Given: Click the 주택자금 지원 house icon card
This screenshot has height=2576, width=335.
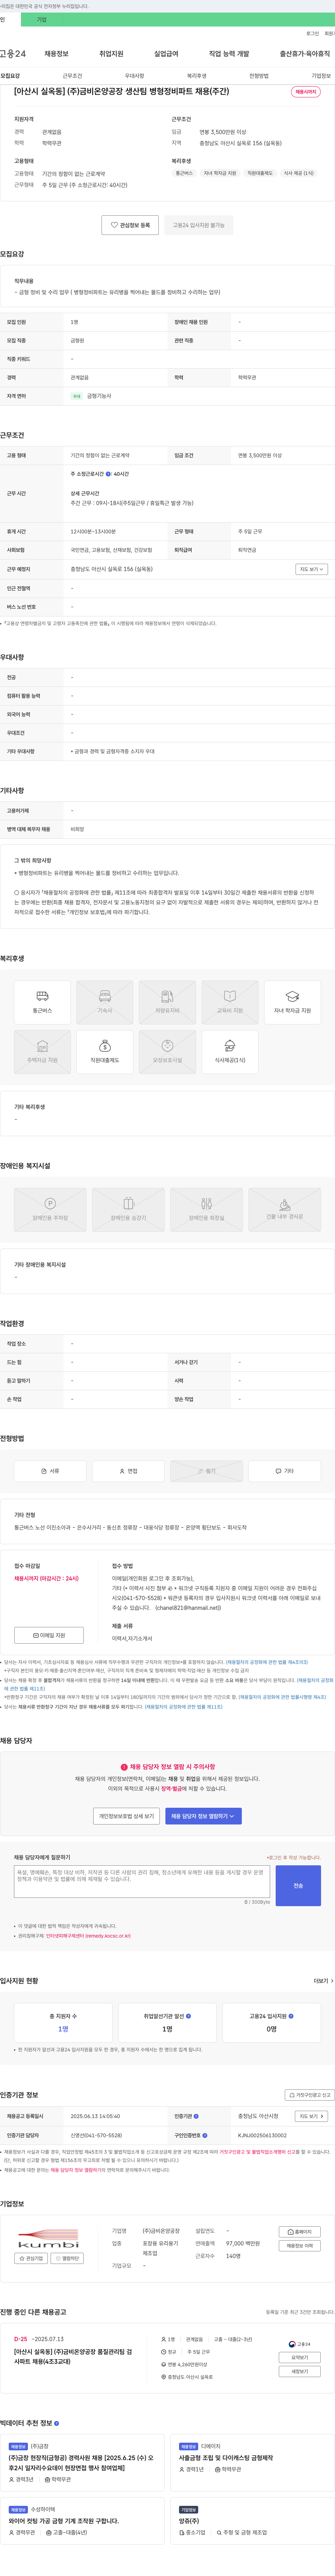Looking at the screenshot, I should coord(42,1052).
